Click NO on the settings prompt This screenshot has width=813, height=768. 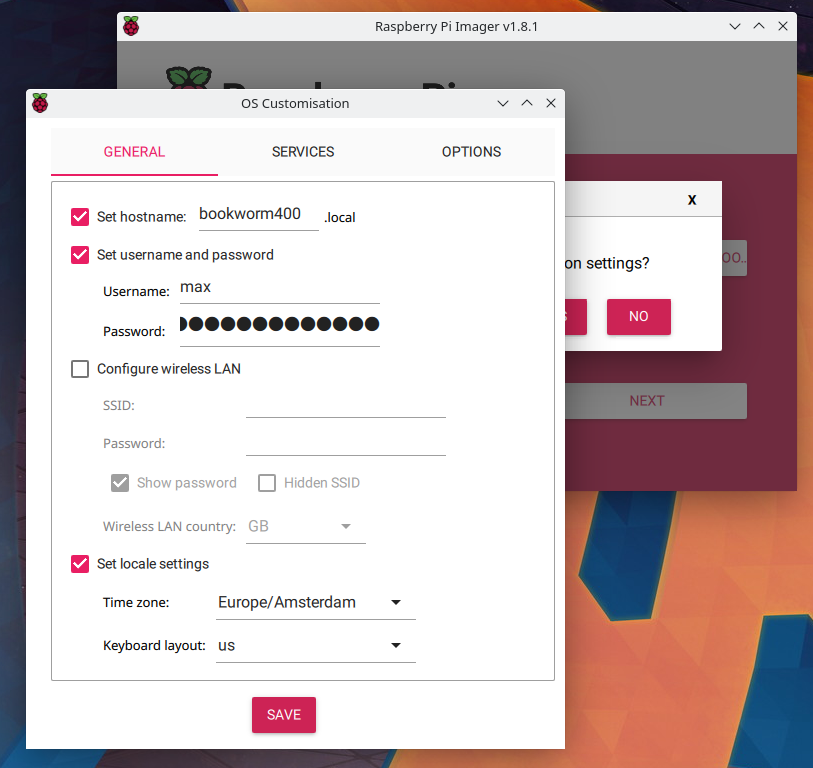point(638,317)
